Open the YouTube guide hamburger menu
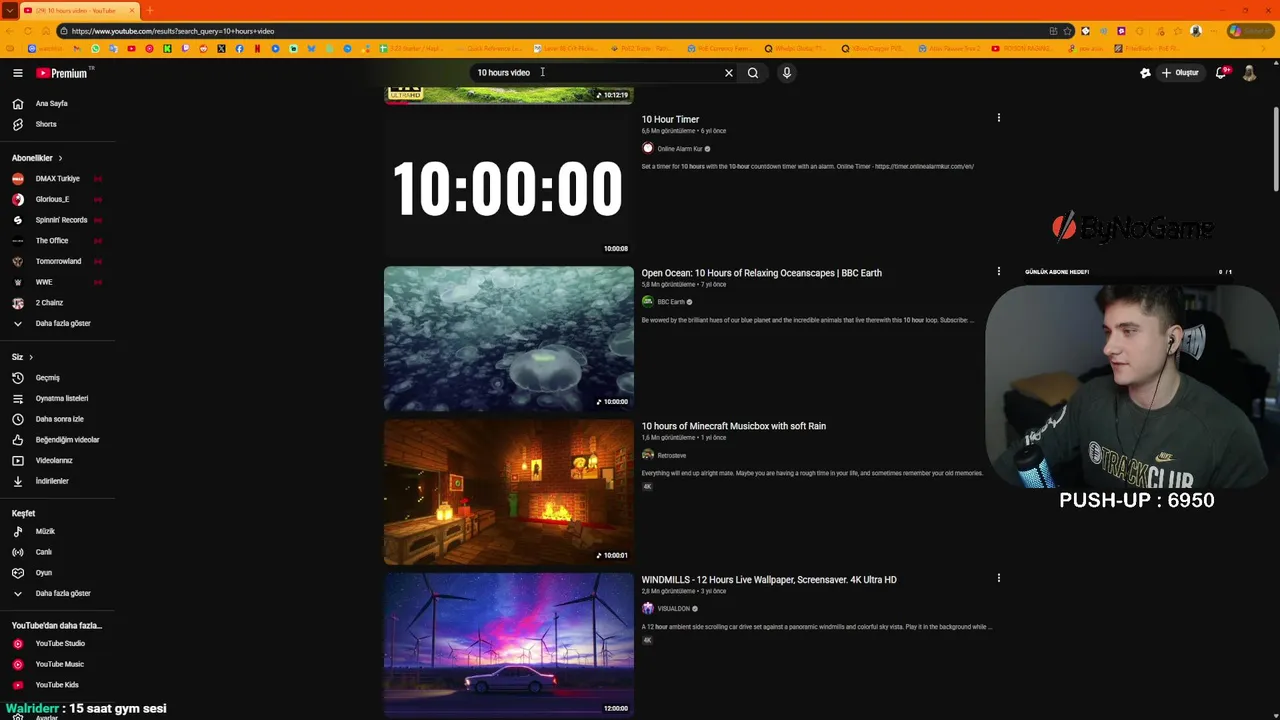 17,73
